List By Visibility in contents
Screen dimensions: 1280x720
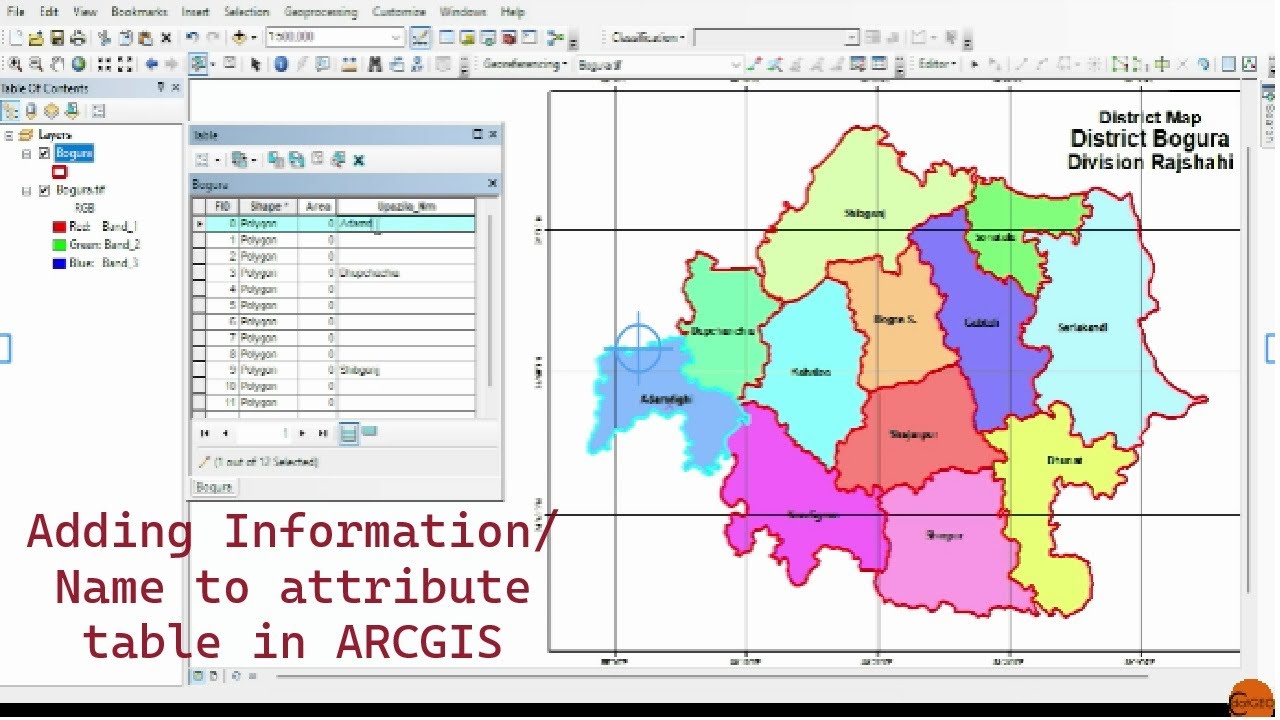point(52,111)
